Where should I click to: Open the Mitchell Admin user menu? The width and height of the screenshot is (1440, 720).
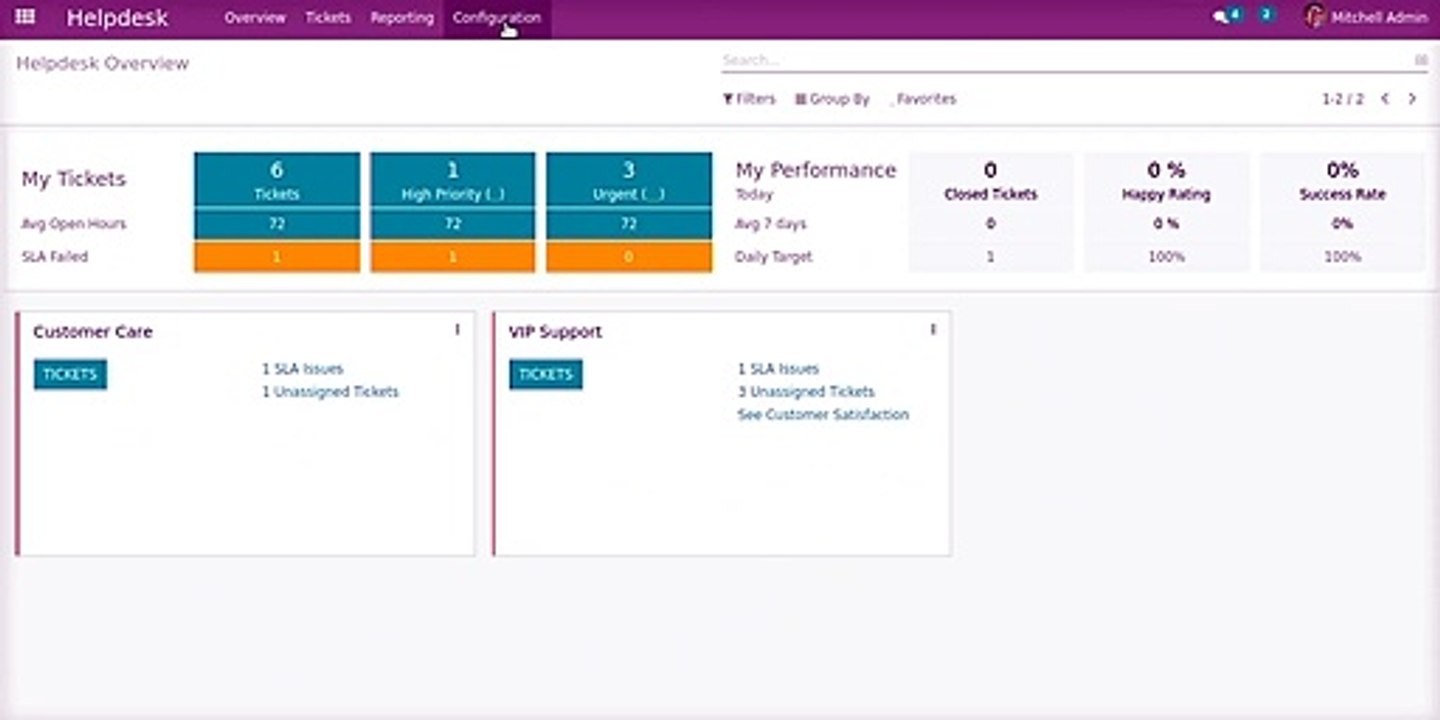[1366, 17]
